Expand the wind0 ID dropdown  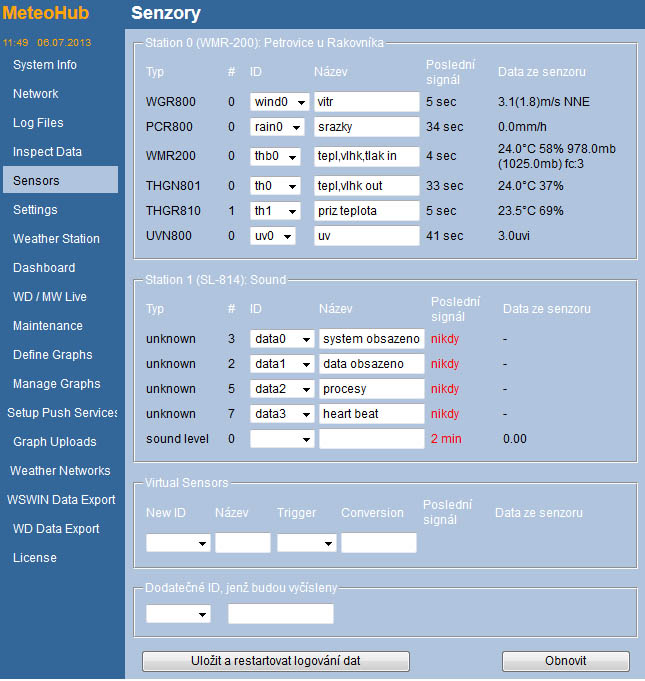tap(280, 102)
